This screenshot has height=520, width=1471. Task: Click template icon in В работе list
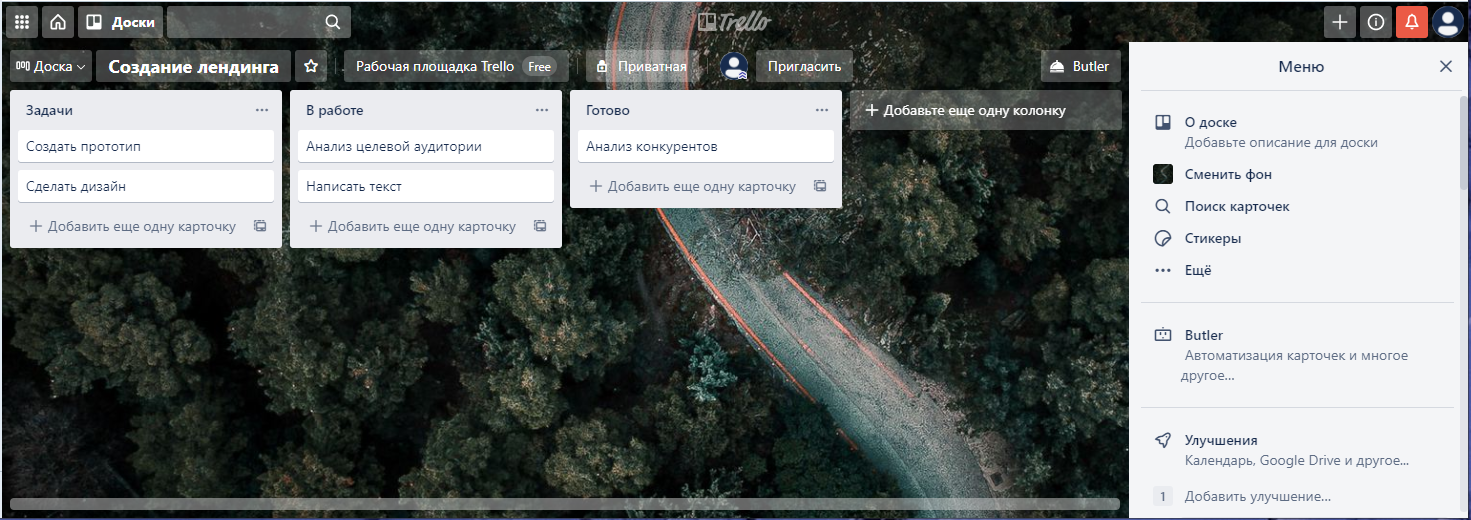tap(540, 226)
